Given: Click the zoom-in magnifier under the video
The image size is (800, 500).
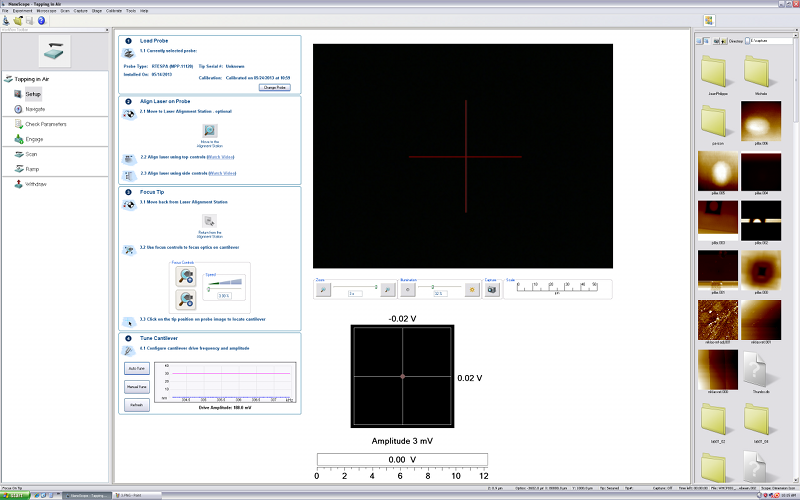Looking at the screenshot, I should 387,289.
